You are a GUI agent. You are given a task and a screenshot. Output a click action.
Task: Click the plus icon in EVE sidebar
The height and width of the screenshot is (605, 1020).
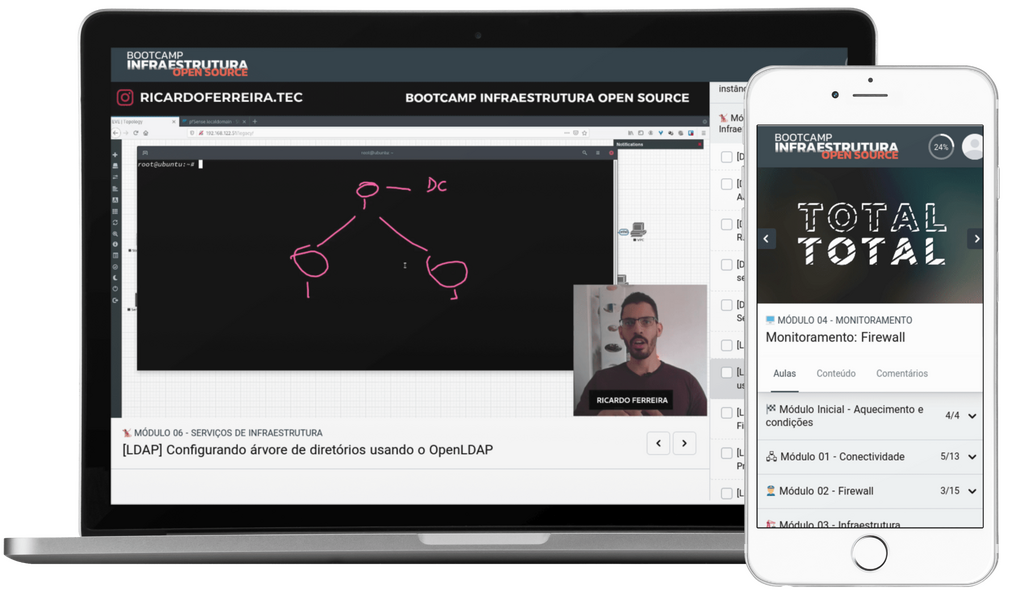pyautogui.click(x=115, y=155)
